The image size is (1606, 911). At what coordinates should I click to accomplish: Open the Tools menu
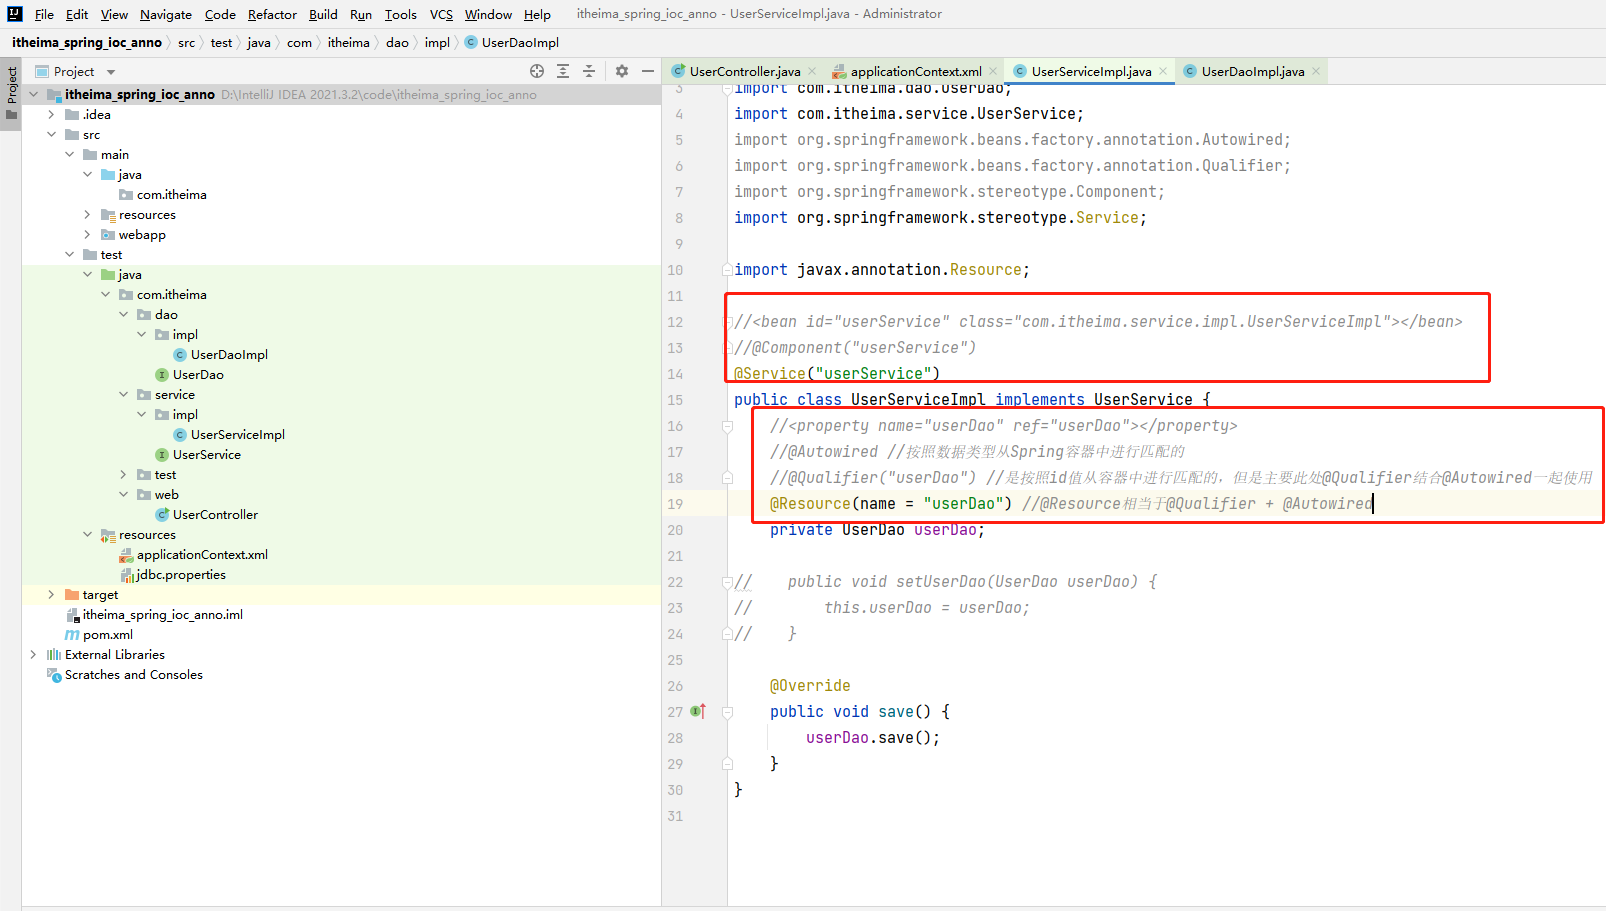click(401, 14)
